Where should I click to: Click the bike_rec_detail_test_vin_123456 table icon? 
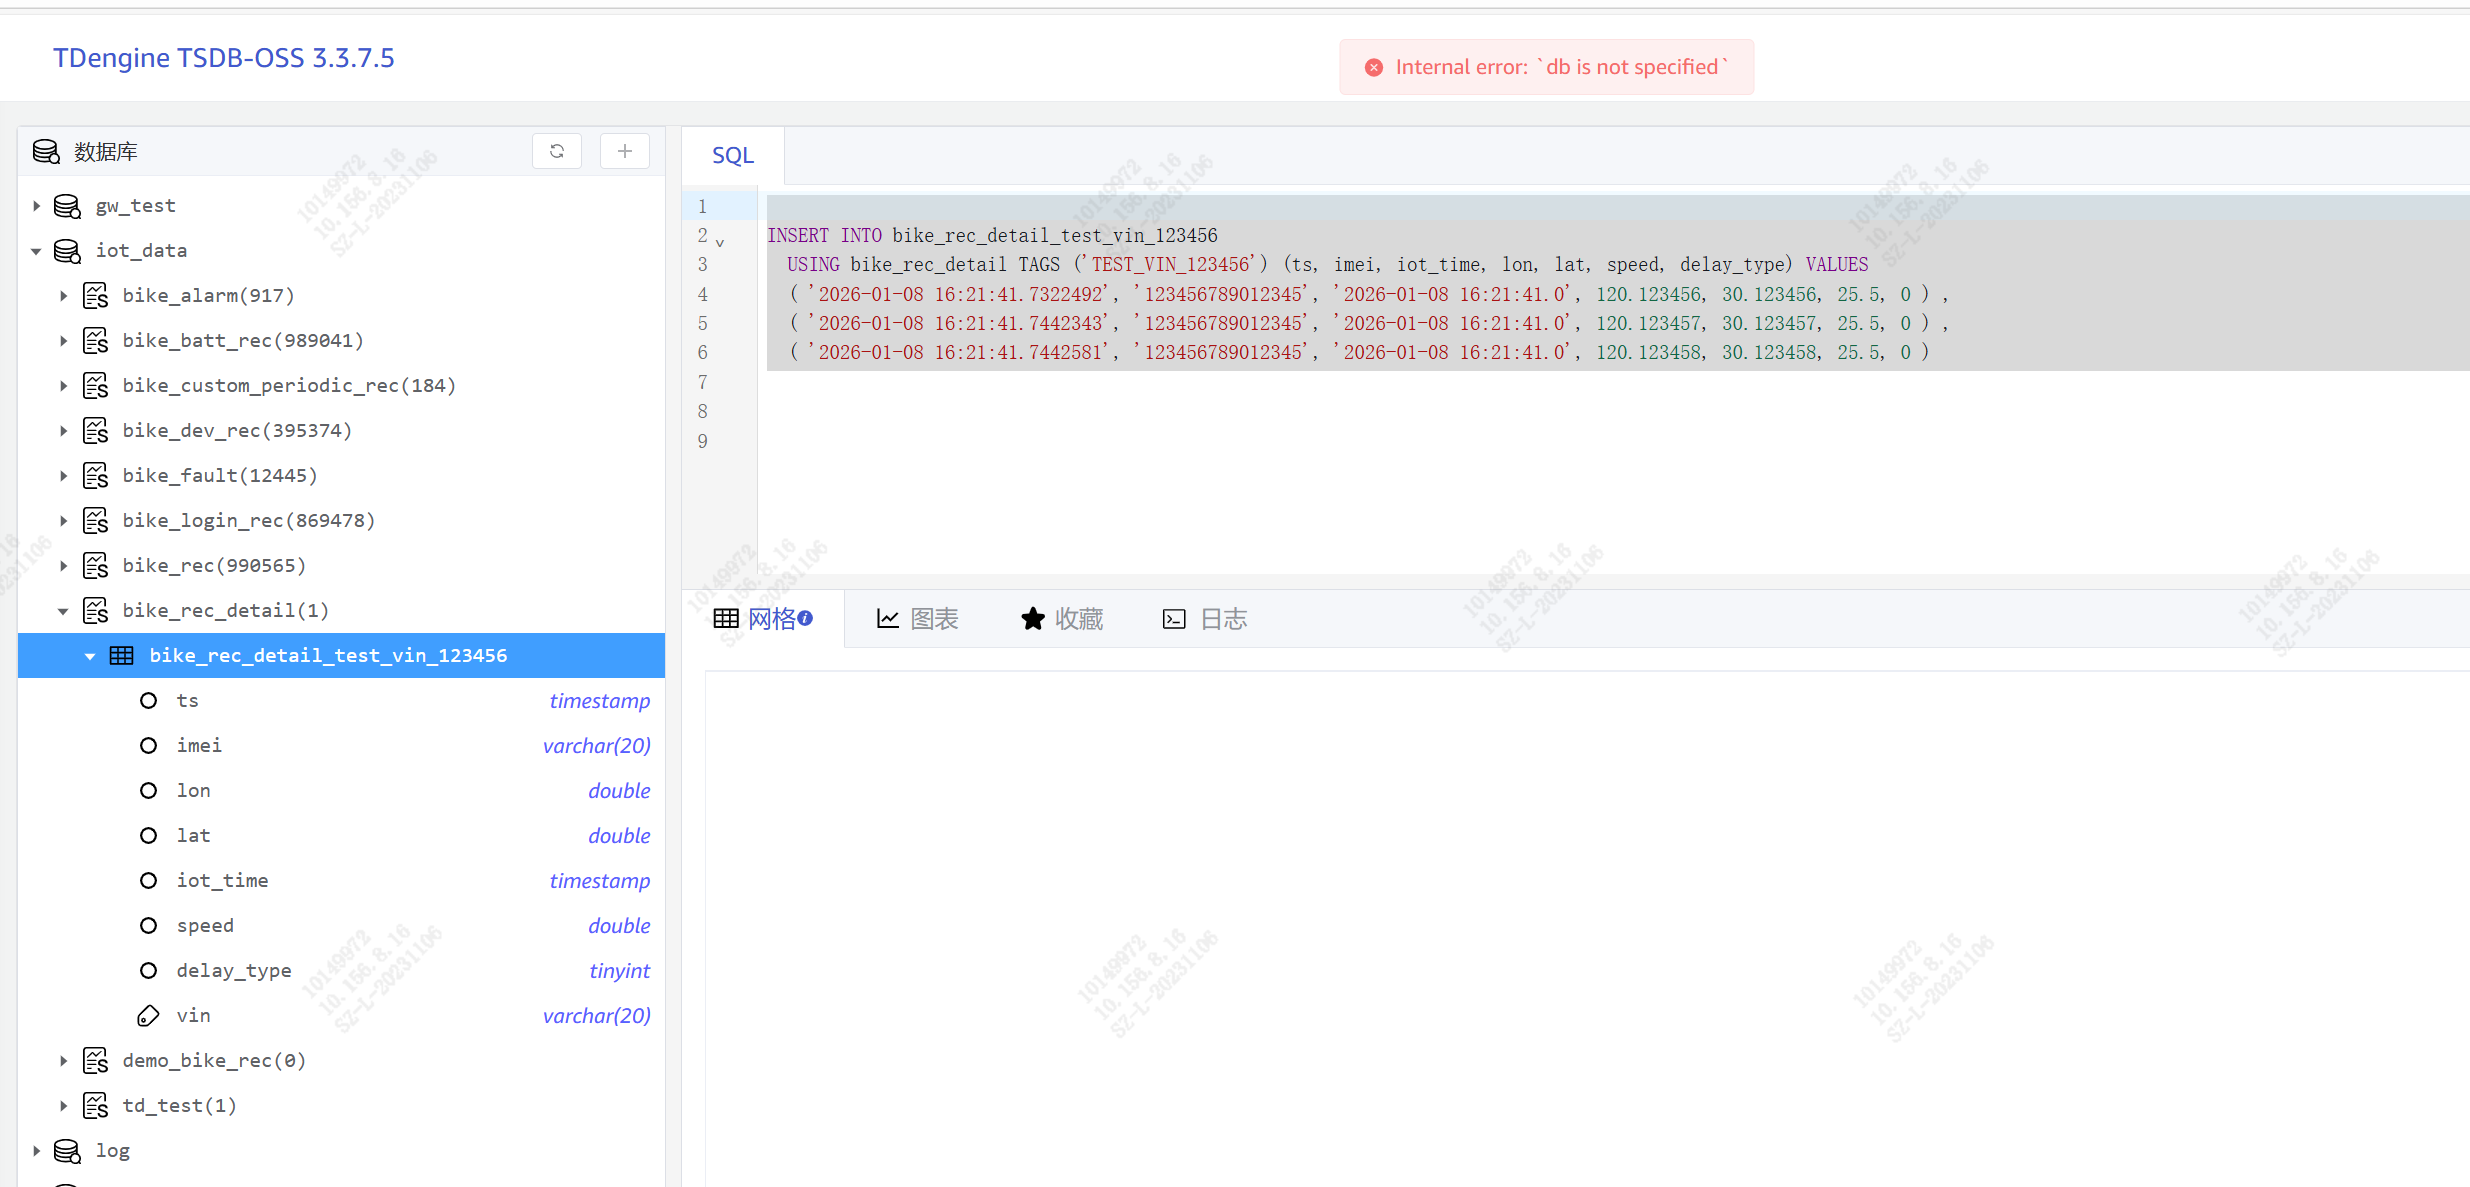click(121, 656)
